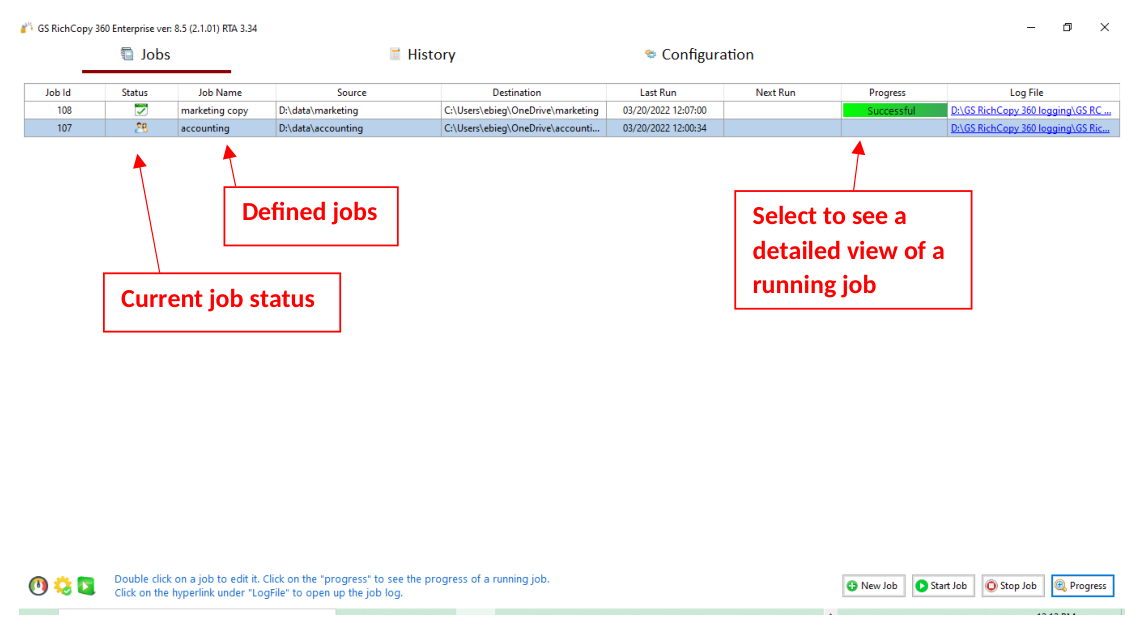Click the status icon for accounting job

coord(141,128)
